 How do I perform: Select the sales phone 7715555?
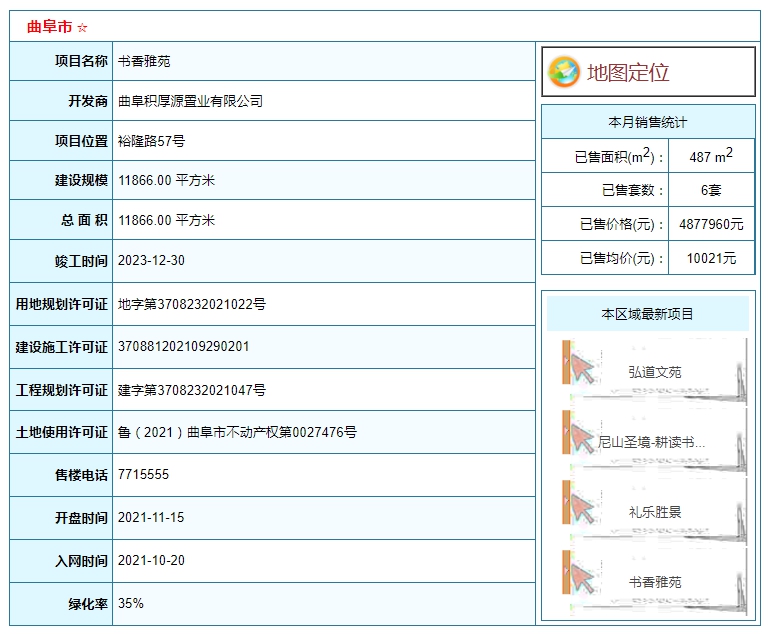(x=143, y=475)
